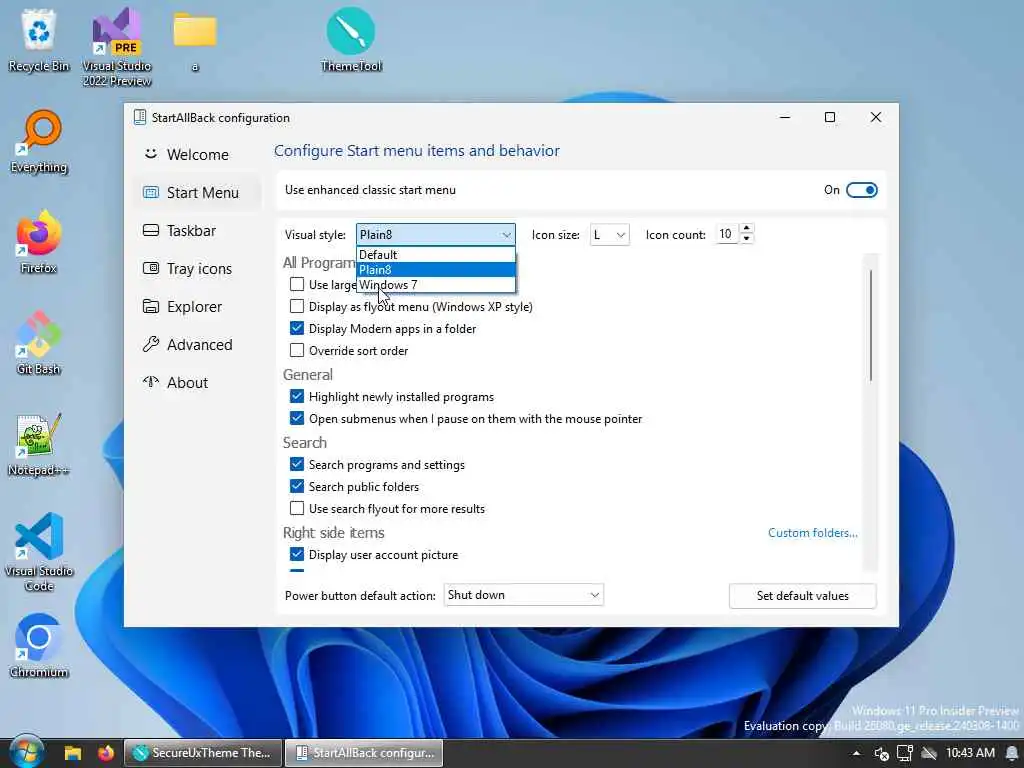
Task: Click the network tray icon
Action: [x=905, y=754]
